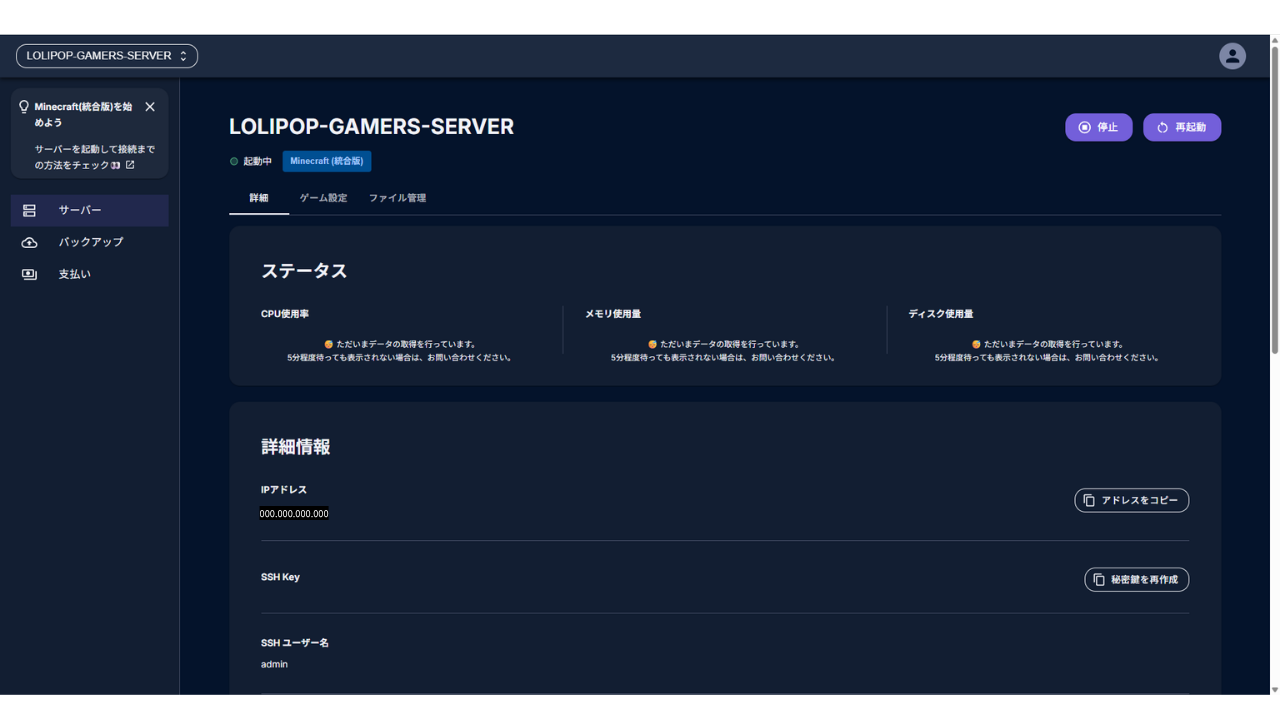Open the user account avatar menu
This screenshot has height=720, width=1280.
click(x=1232, y=56)
